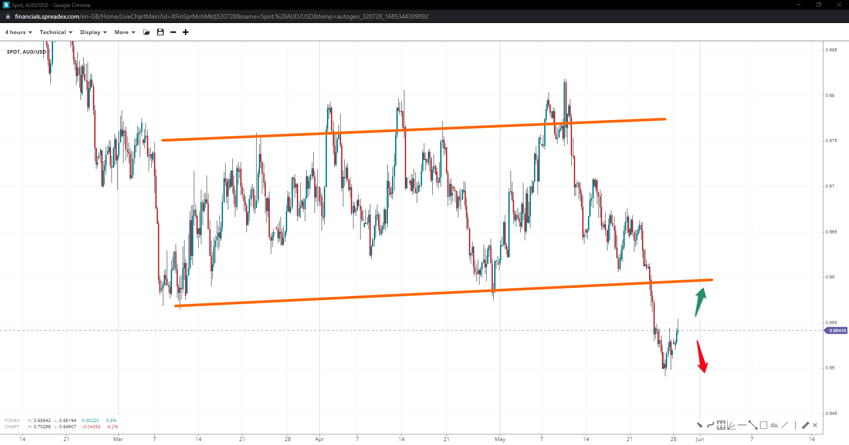Click the save chart floppy disk icon

(x=160, y=32)
